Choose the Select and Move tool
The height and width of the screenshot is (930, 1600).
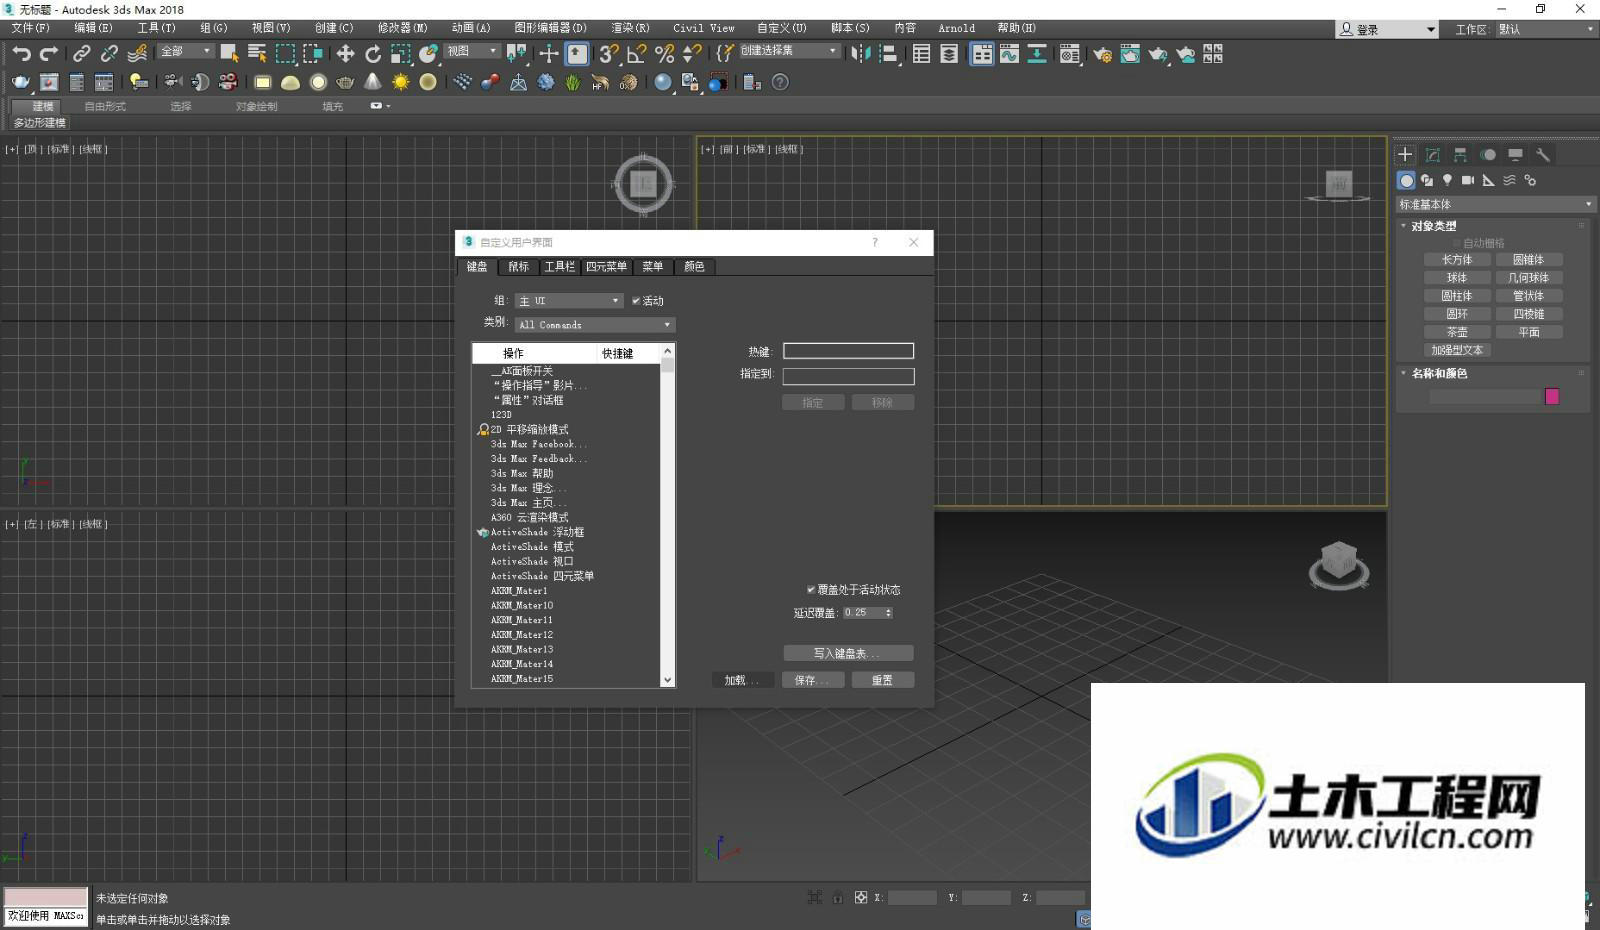coord(345,54)
